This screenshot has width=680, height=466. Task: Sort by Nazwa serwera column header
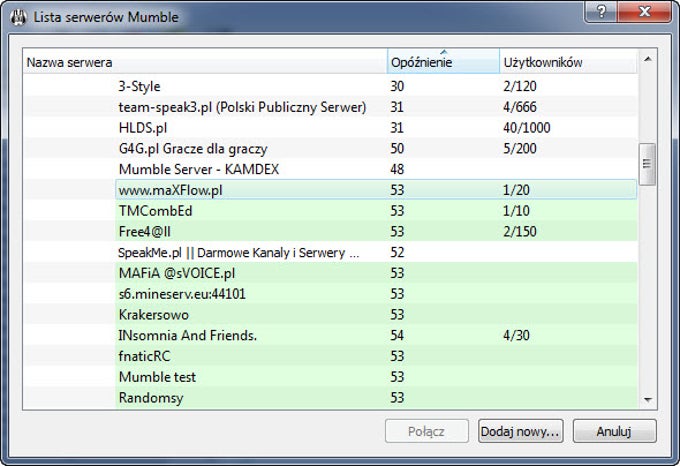[205, 62]
